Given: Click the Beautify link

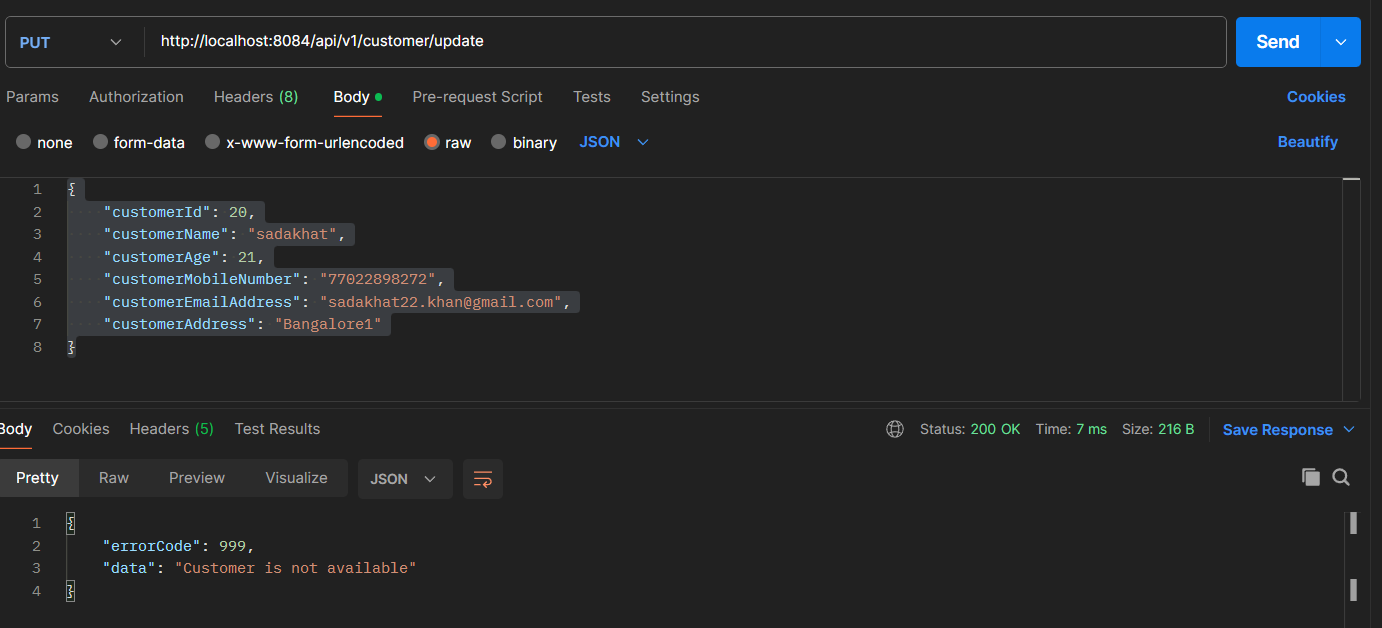Looking at the screenshot, I should (x=1307, y=142).
